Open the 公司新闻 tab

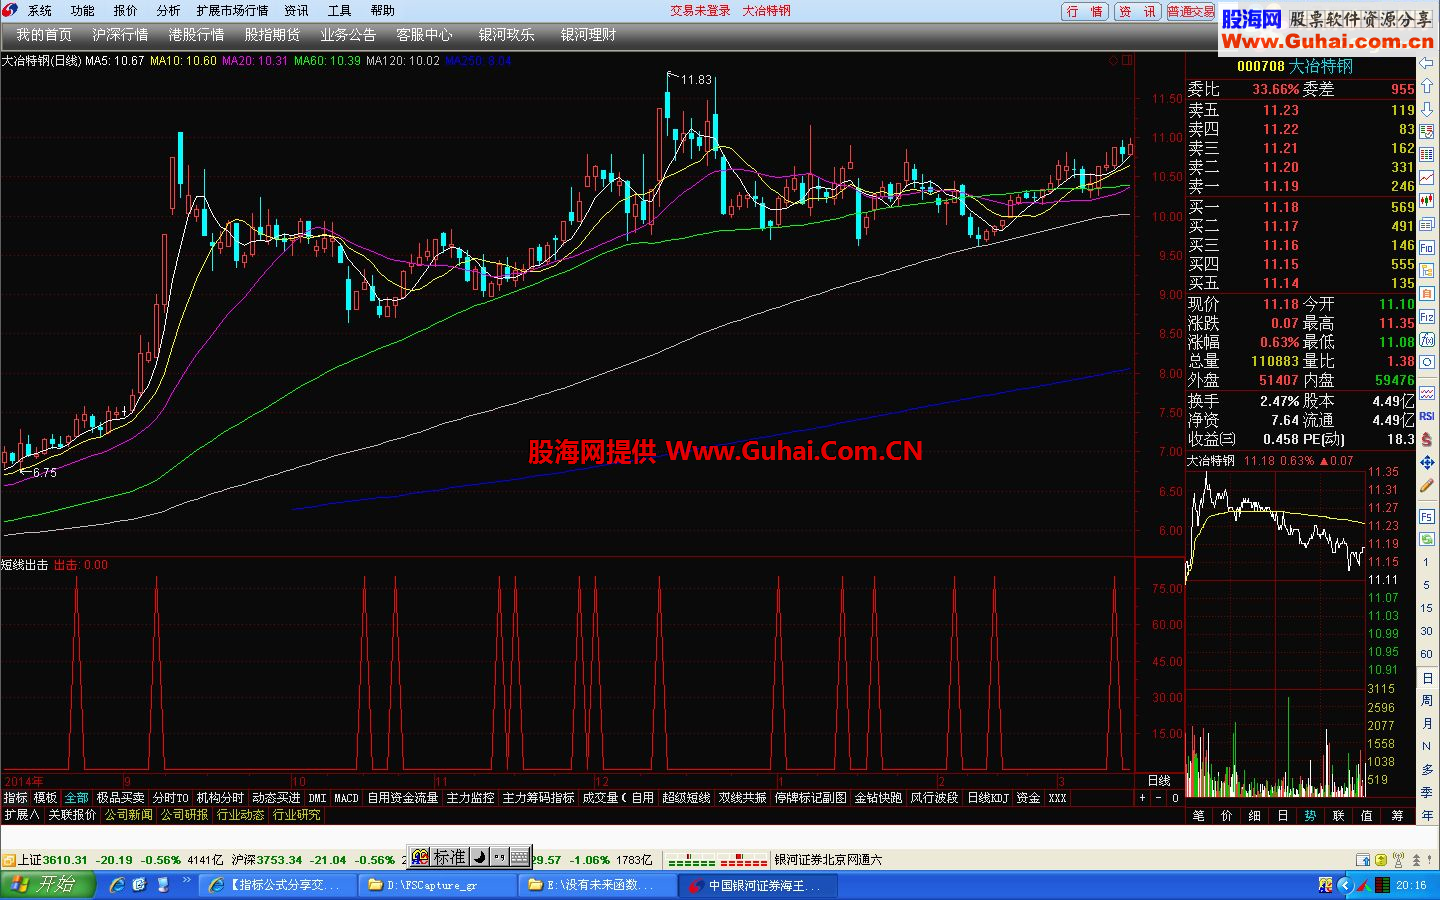[129, 815]
